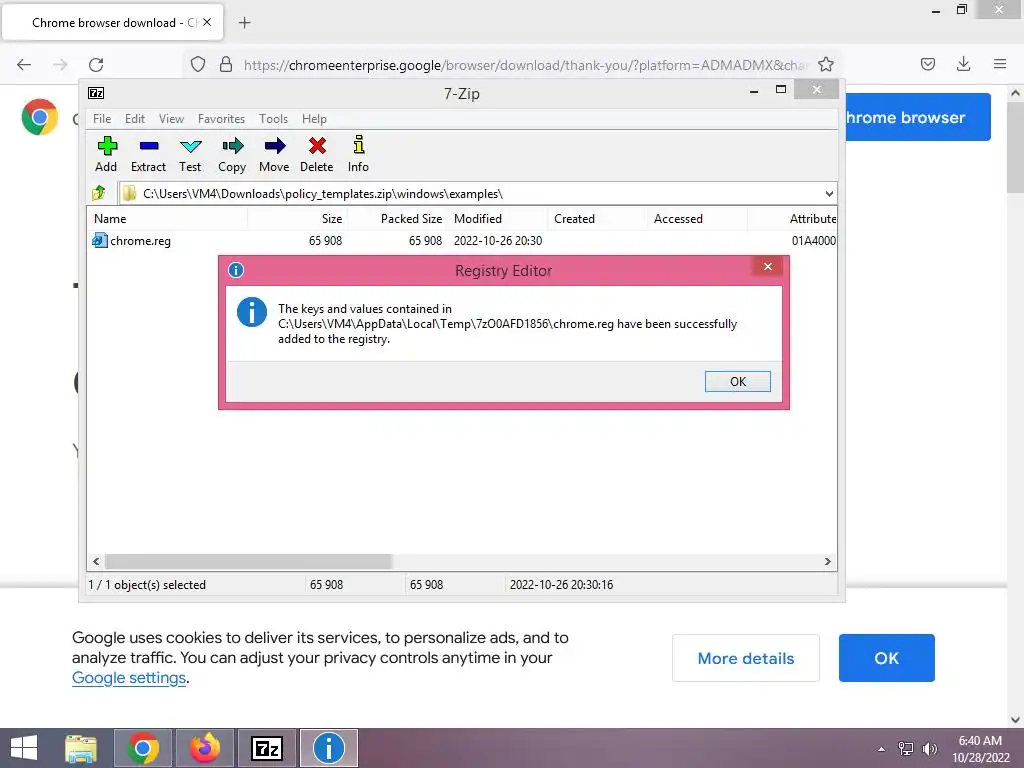Open the File menu in 7-Zip
This screenshot has height=768, width=1024.
tap(102, 119)
